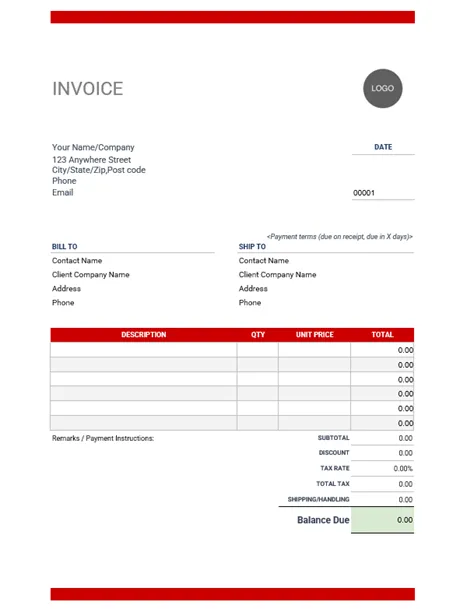Screen dimensions: 467x609
Task: Click the UNIT PRICE column header
Action: pos(315,335)
